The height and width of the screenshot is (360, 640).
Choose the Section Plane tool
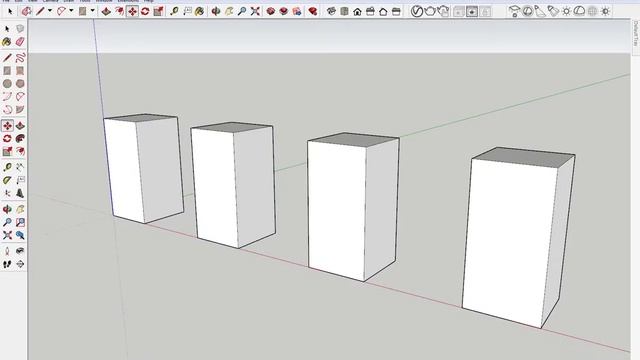20,264
